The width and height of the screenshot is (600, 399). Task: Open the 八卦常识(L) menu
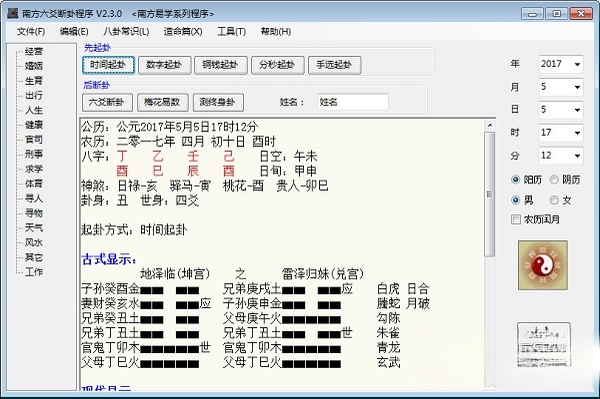coord(126,31)
